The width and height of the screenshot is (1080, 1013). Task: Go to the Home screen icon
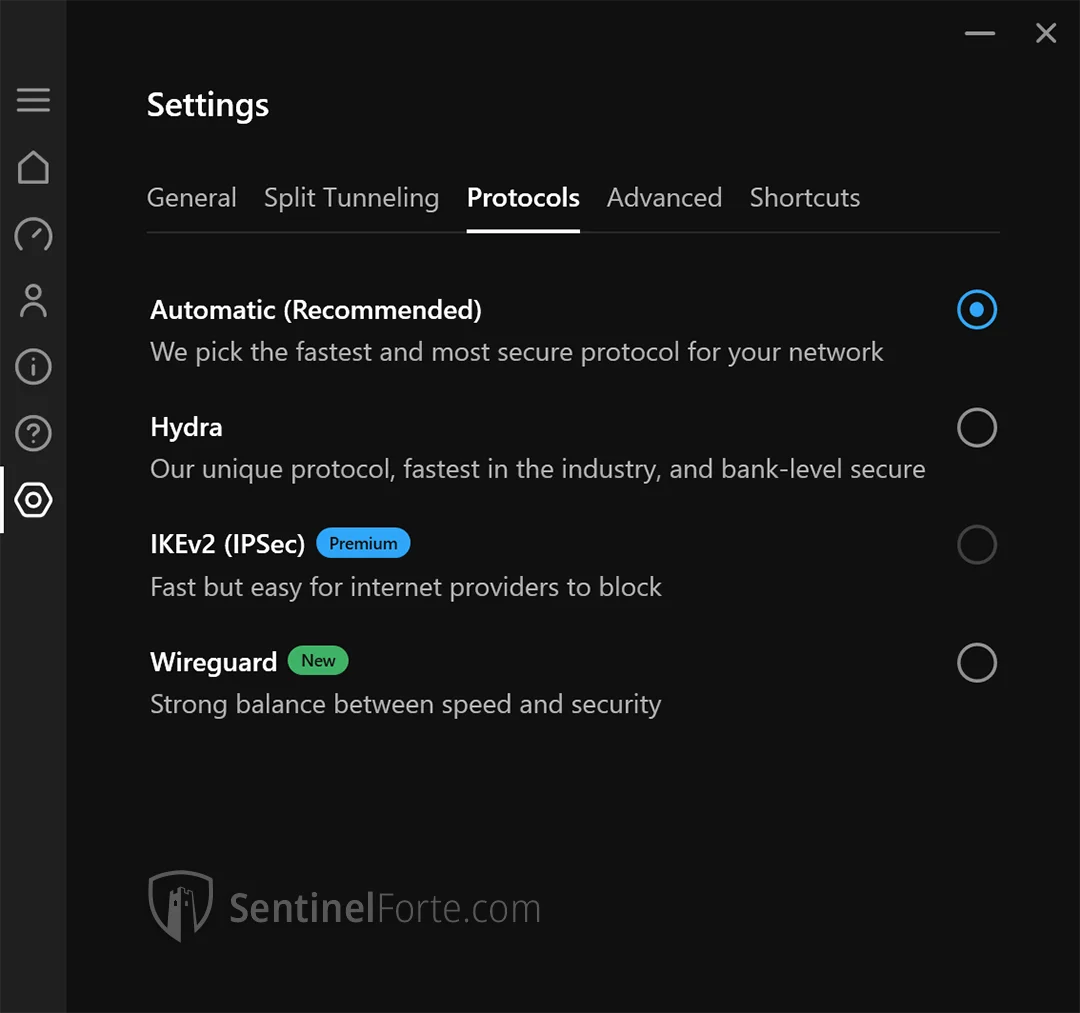coord(33,167)
